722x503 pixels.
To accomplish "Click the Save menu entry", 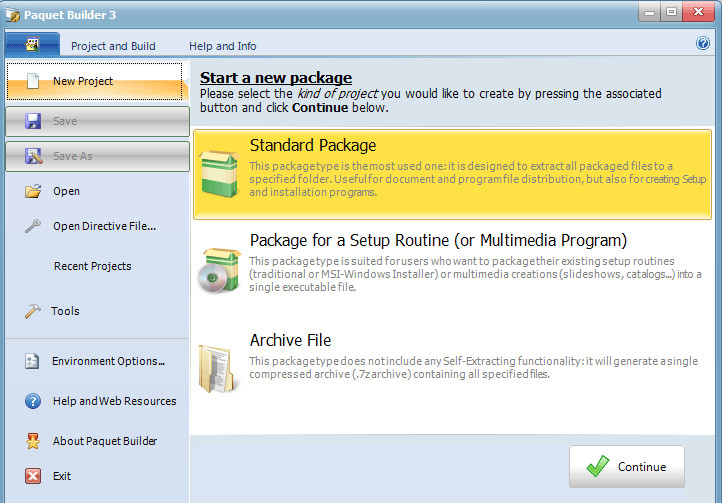I will [x=97, y=121].
